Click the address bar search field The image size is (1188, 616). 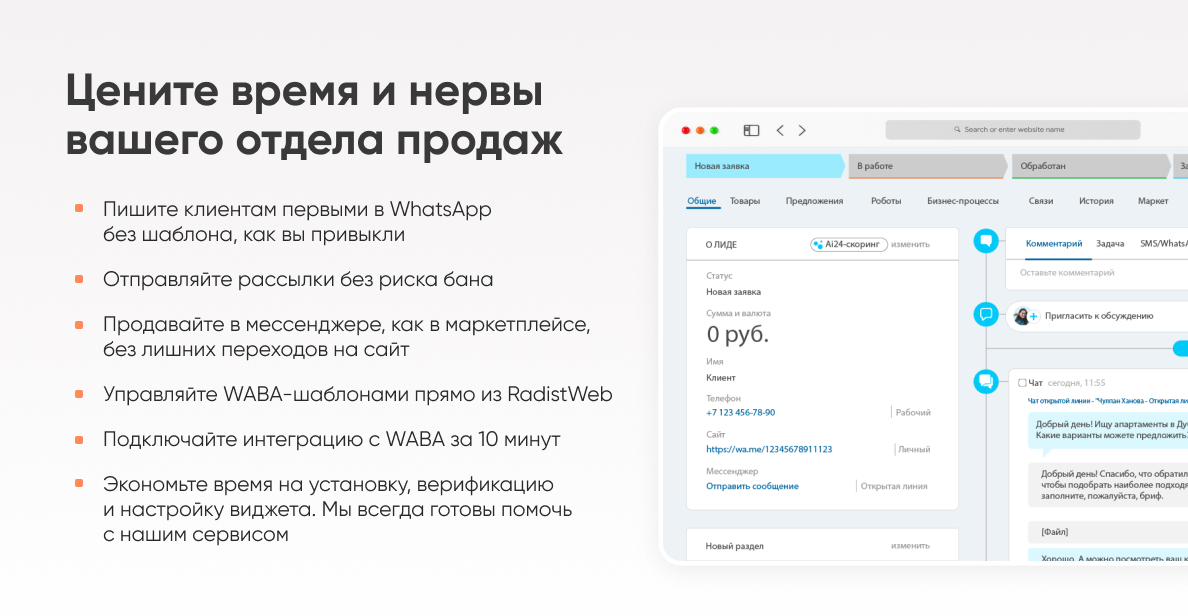tap(1013, 130)
